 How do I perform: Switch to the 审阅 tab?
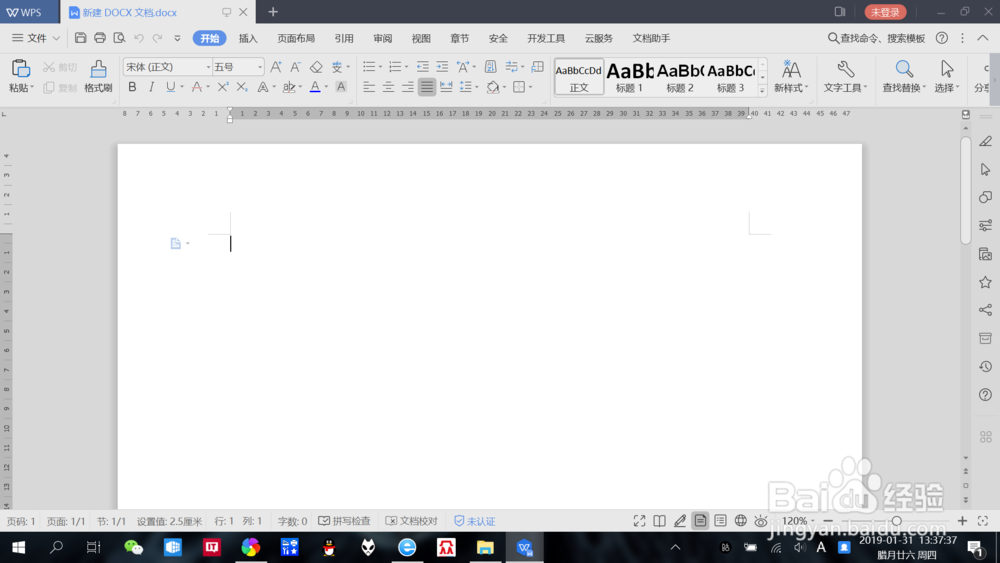point(383,38)
